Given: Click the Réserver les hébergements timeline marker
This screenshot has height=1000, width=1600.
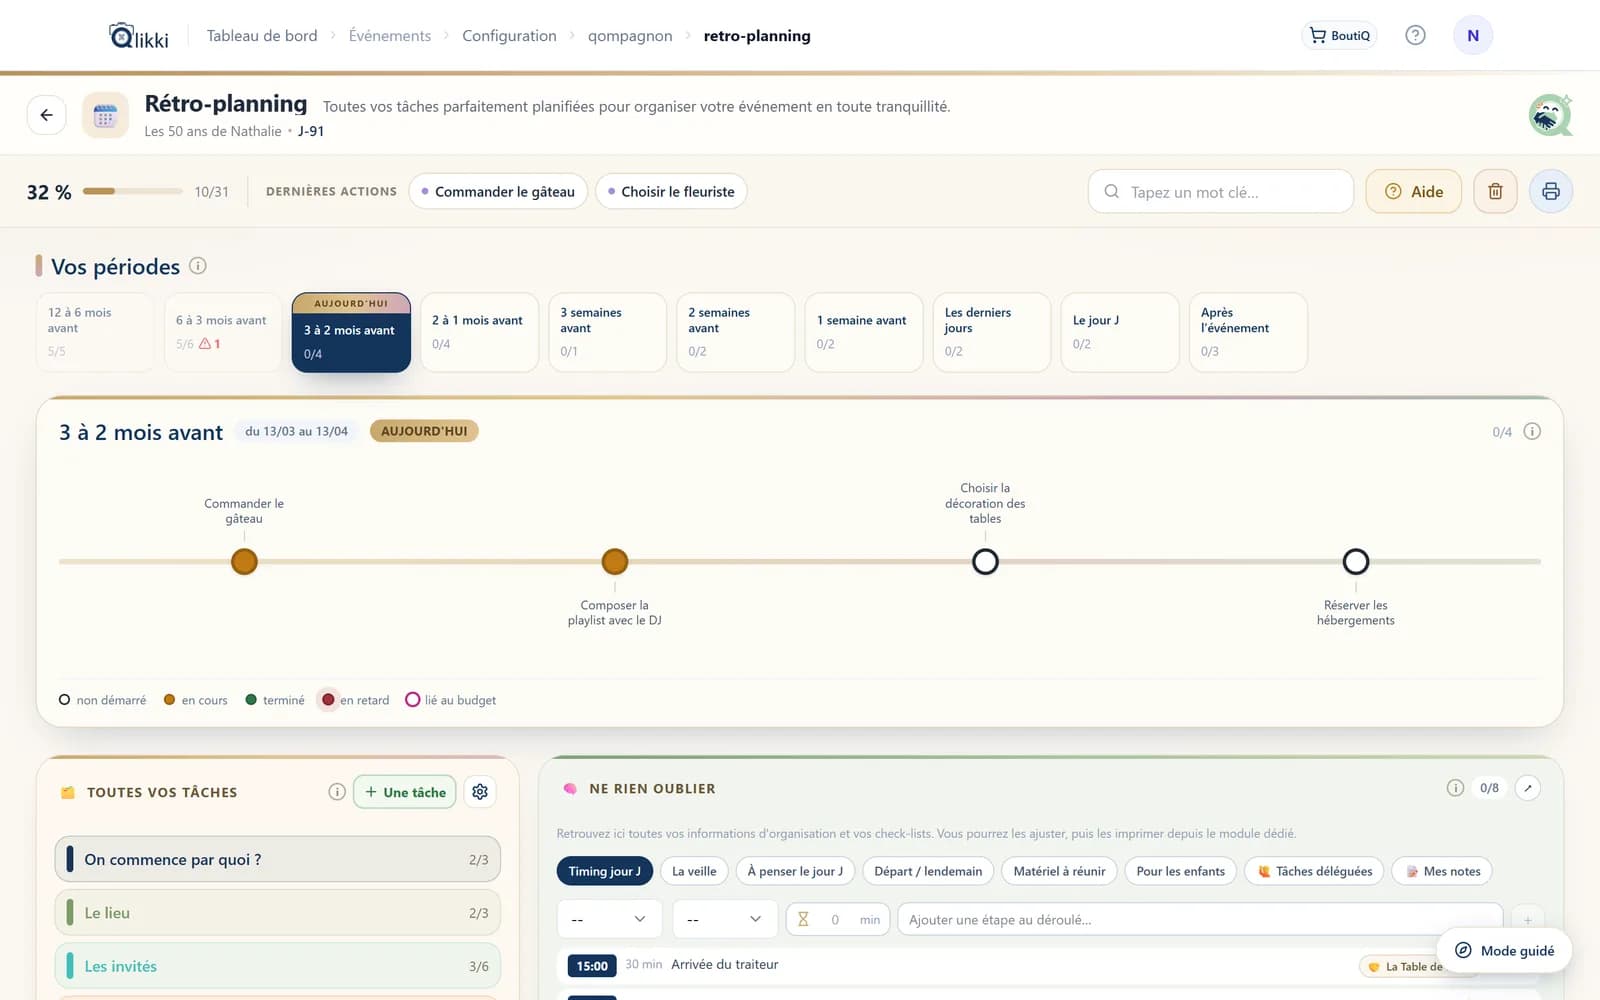Looking at the screenshot, I should click(x=1356, y=561).
